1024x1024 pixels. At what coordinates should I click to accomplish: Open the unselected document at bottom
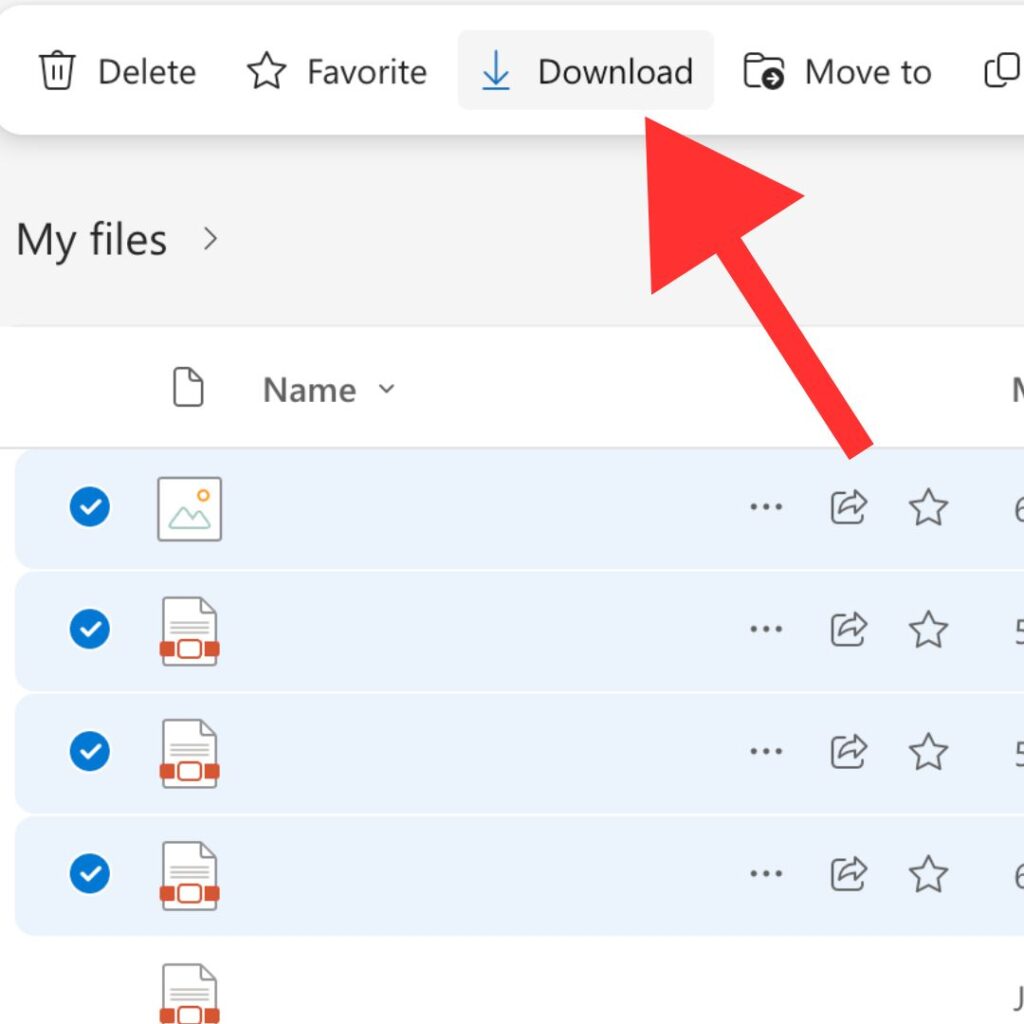(190, 993)
